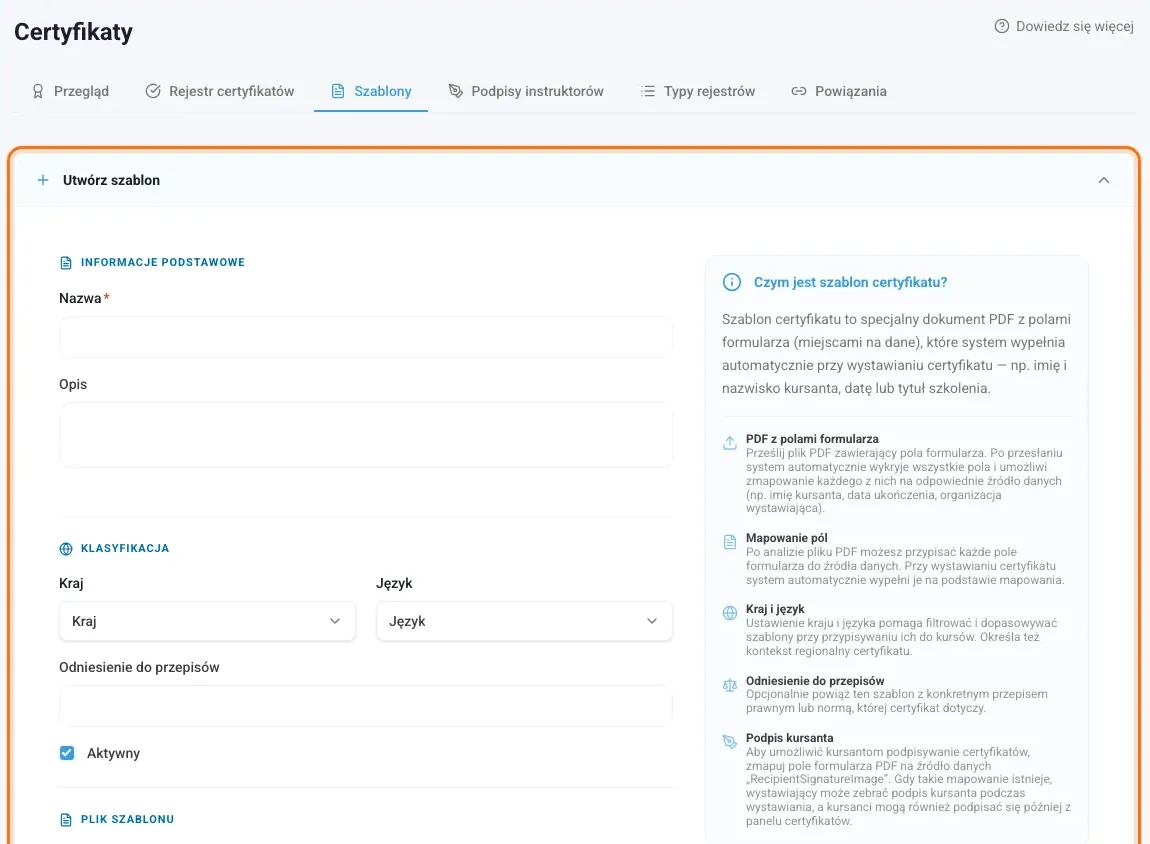Open the Rejestr certyfikatów tab
This screenshot has width=1150, height=844.
pos(220,91)
